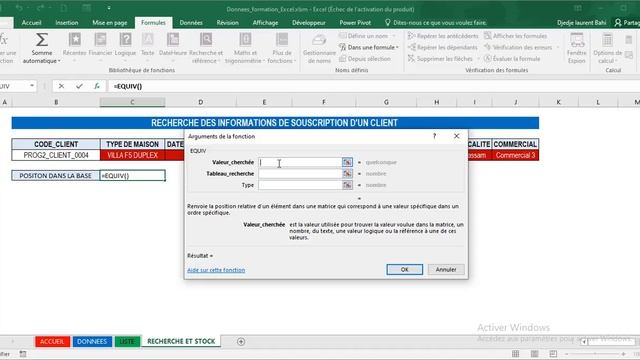This screenshot has height=360, width=640.
Task: Open Maths et trigonométrie functions
Action: pyautogui.click(x=245, y=48)
